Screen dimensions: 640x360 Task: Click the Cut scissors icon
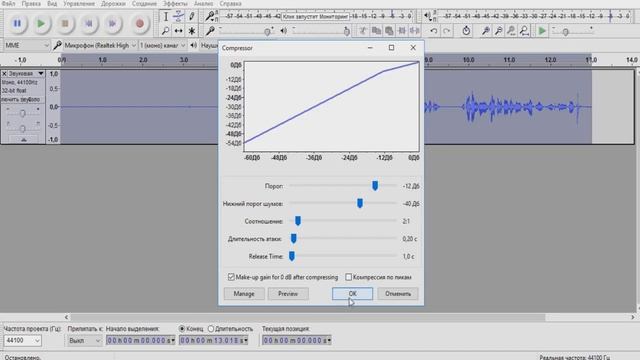tap(363, 31)
